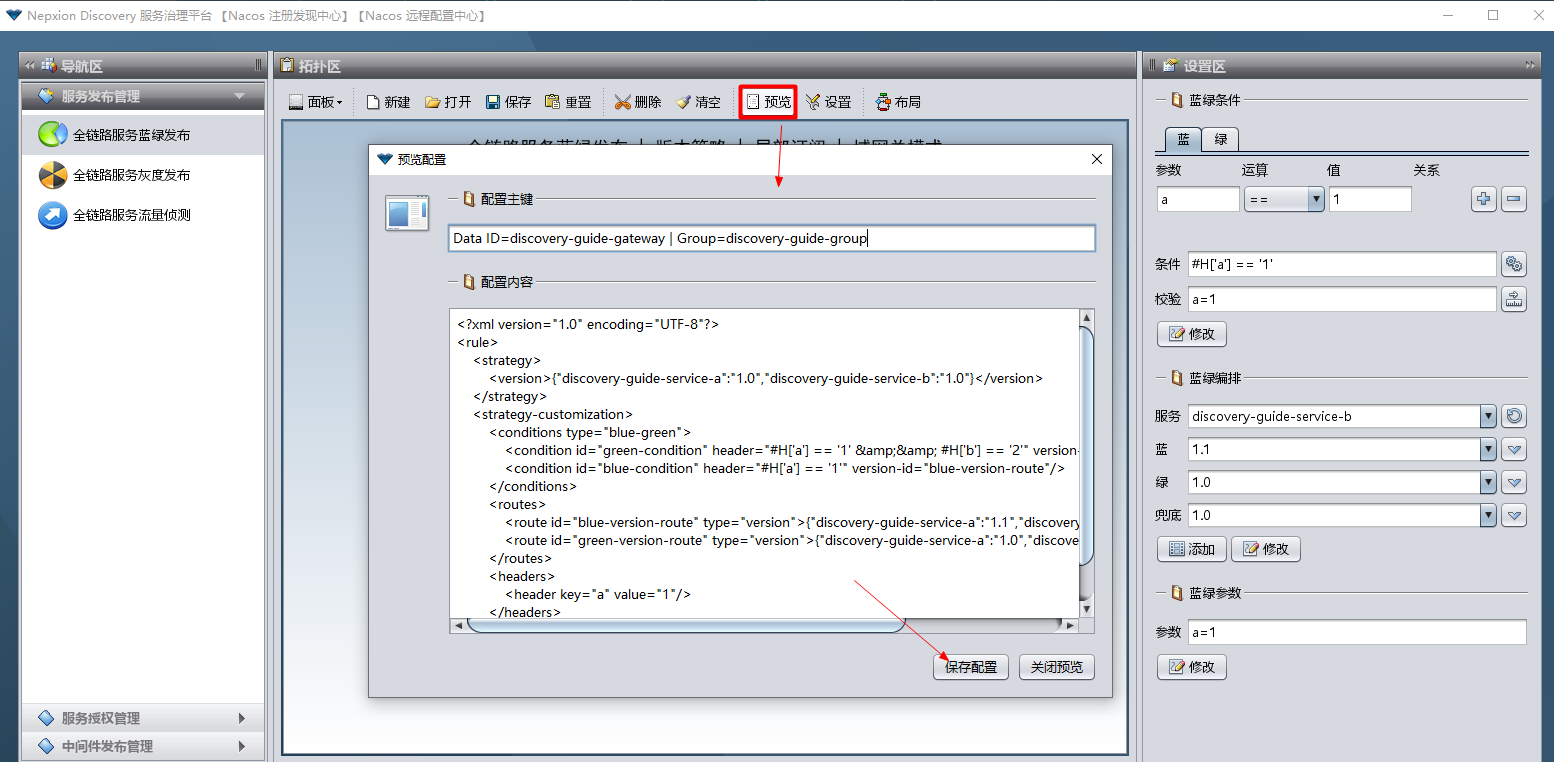Click the 设置 settings toolbar button
The image size is (1554, 762).
(828, 102)
